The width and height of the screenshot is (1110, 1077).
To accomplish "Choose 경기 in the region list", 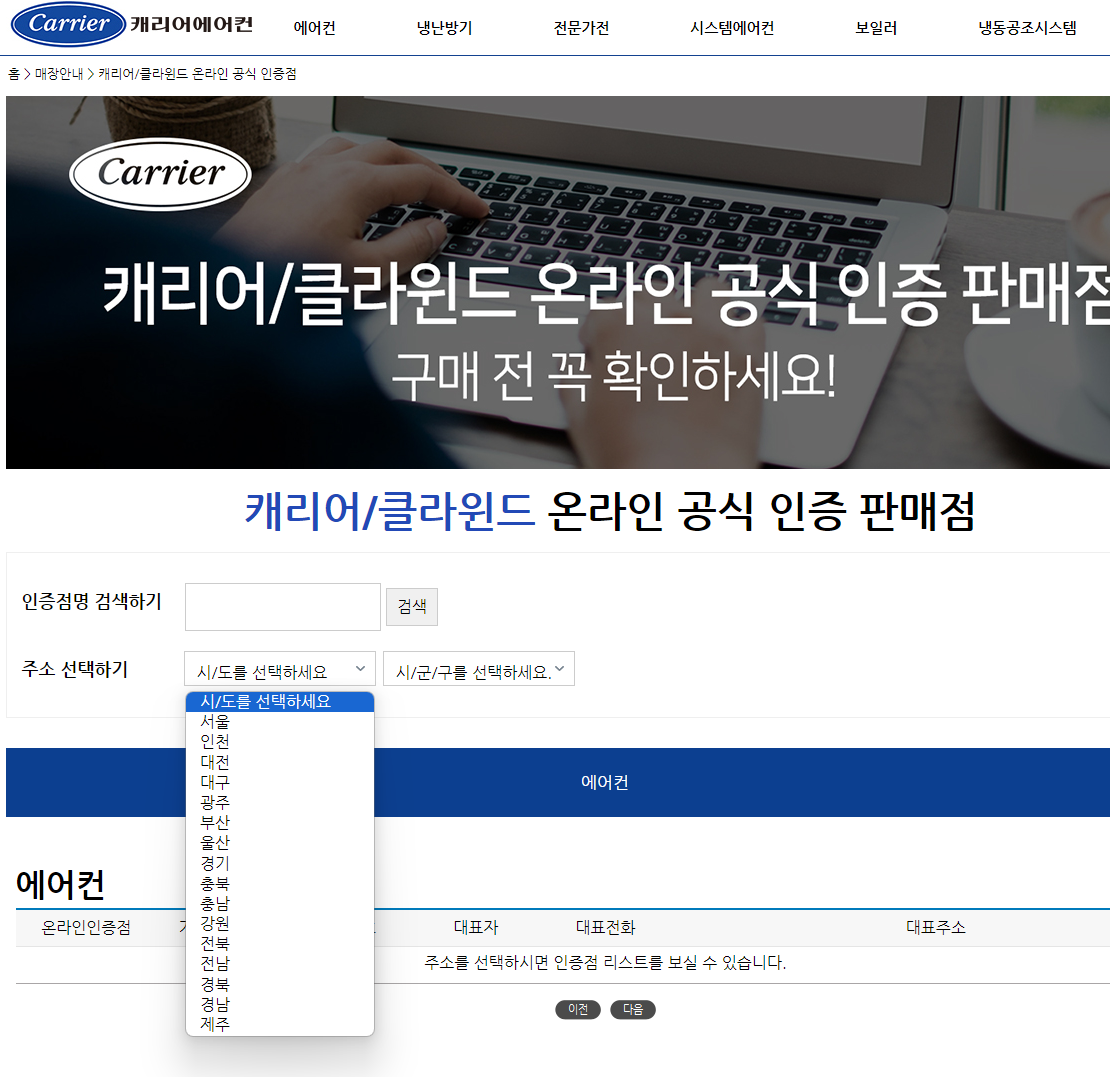I will [x=280, y=863].
